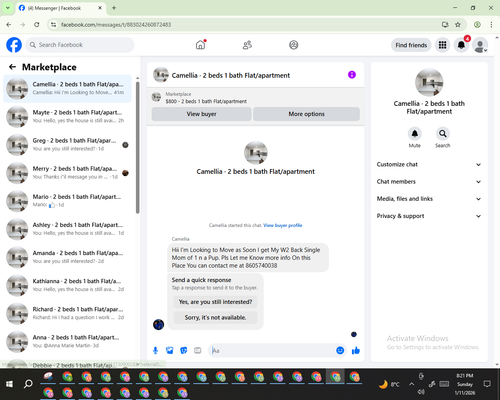Viewport: 500px width, 400px height.
Task: Go back from Marketplace with the arrow
Action: [12, 67]
